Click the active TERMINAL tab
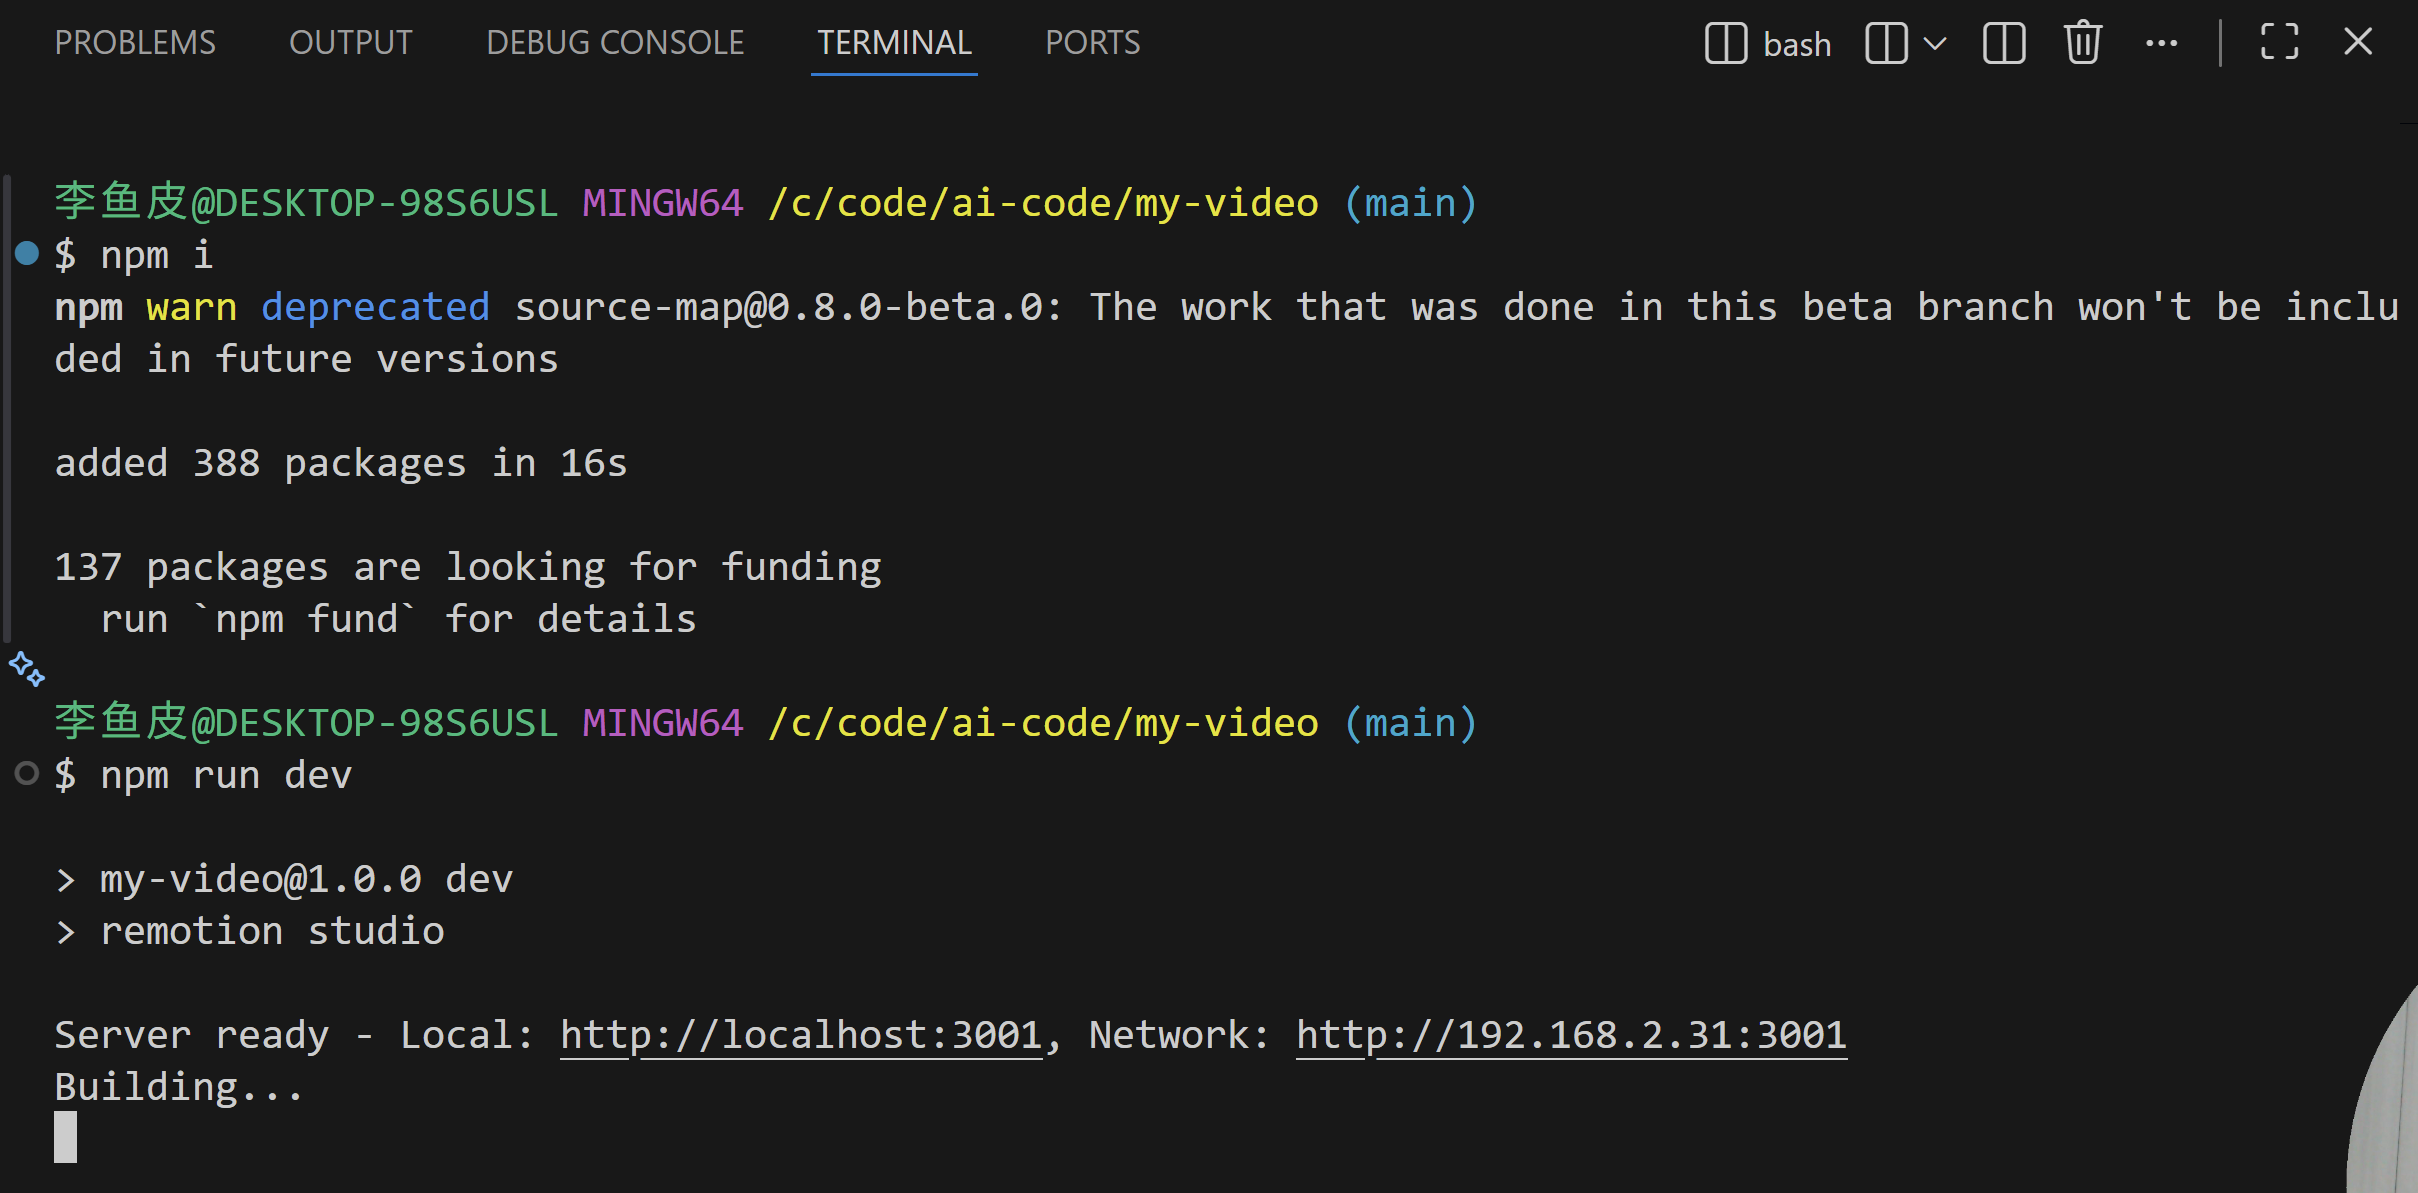2418x1193 pixels. coord(894,42)
